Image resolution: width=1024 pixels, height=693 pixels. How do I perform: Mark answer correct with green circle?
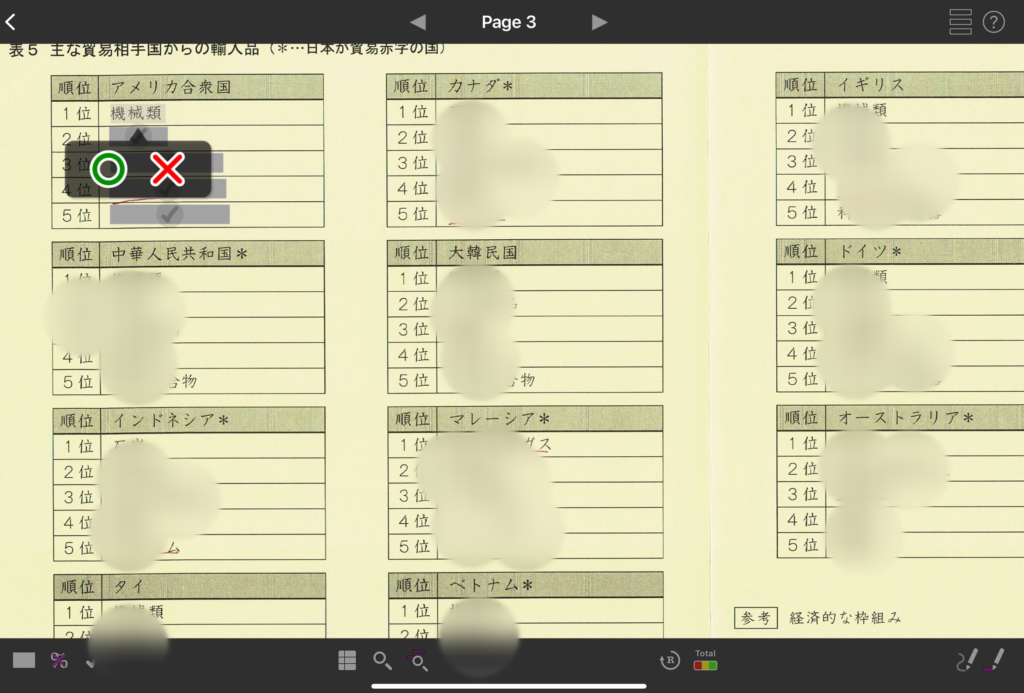pyautogui.click(x=109, y=170)
